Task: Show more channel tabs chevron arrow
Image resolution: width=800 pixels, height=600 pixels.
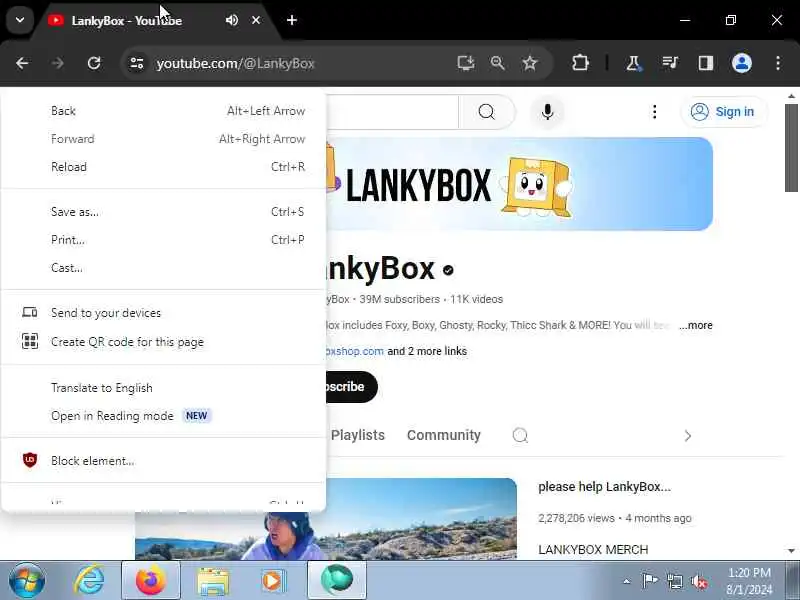Action: pyautogui.click(x=687, y=436)
